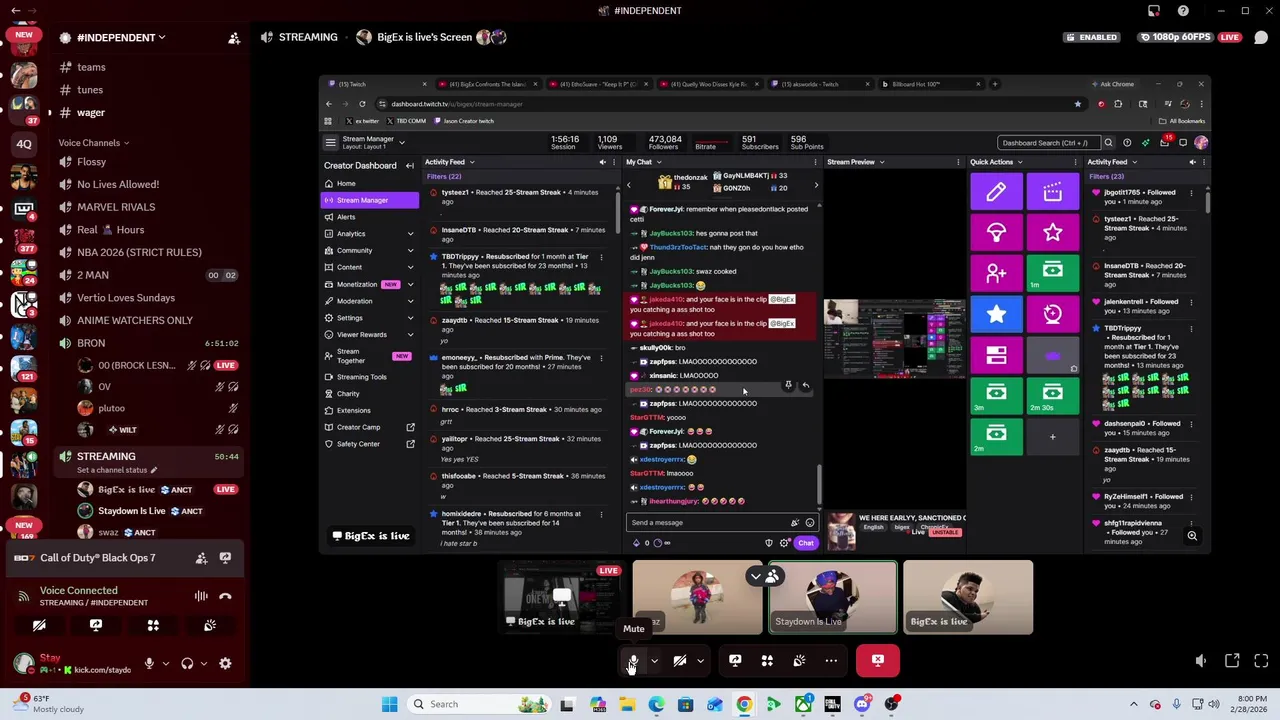Viewport: 1280px width, 720px height.
Task: Select Staydown Is Live participant tile
Action: (x=832, y=597)
